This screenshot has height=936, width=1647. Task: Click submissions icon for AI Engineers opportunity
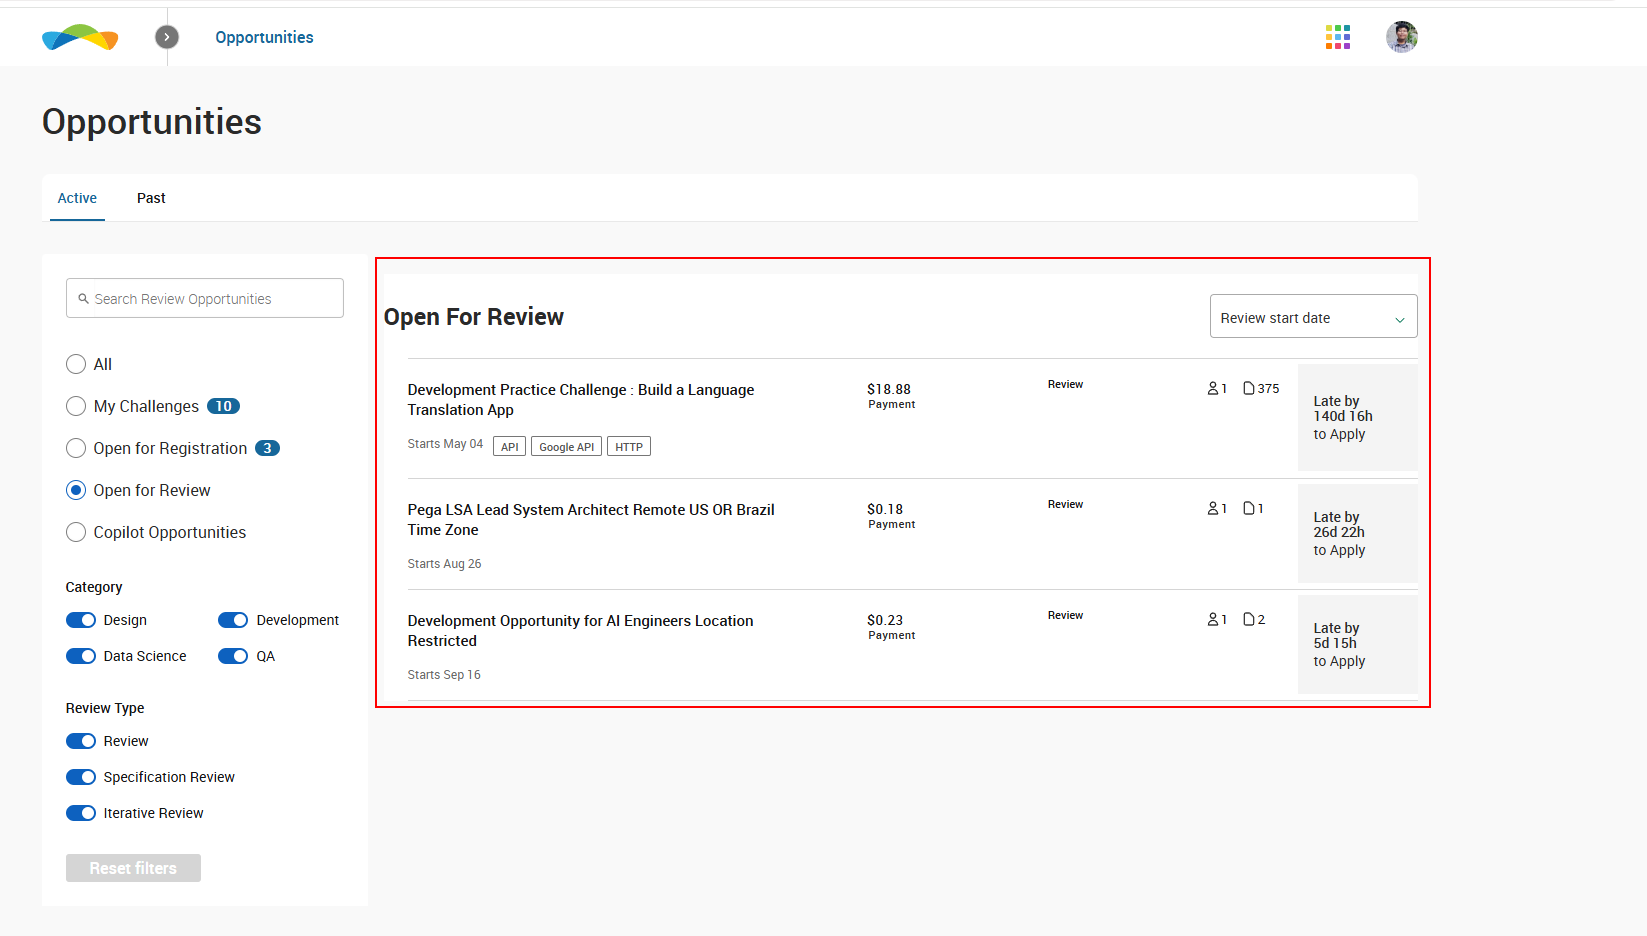click(1249, 619)
